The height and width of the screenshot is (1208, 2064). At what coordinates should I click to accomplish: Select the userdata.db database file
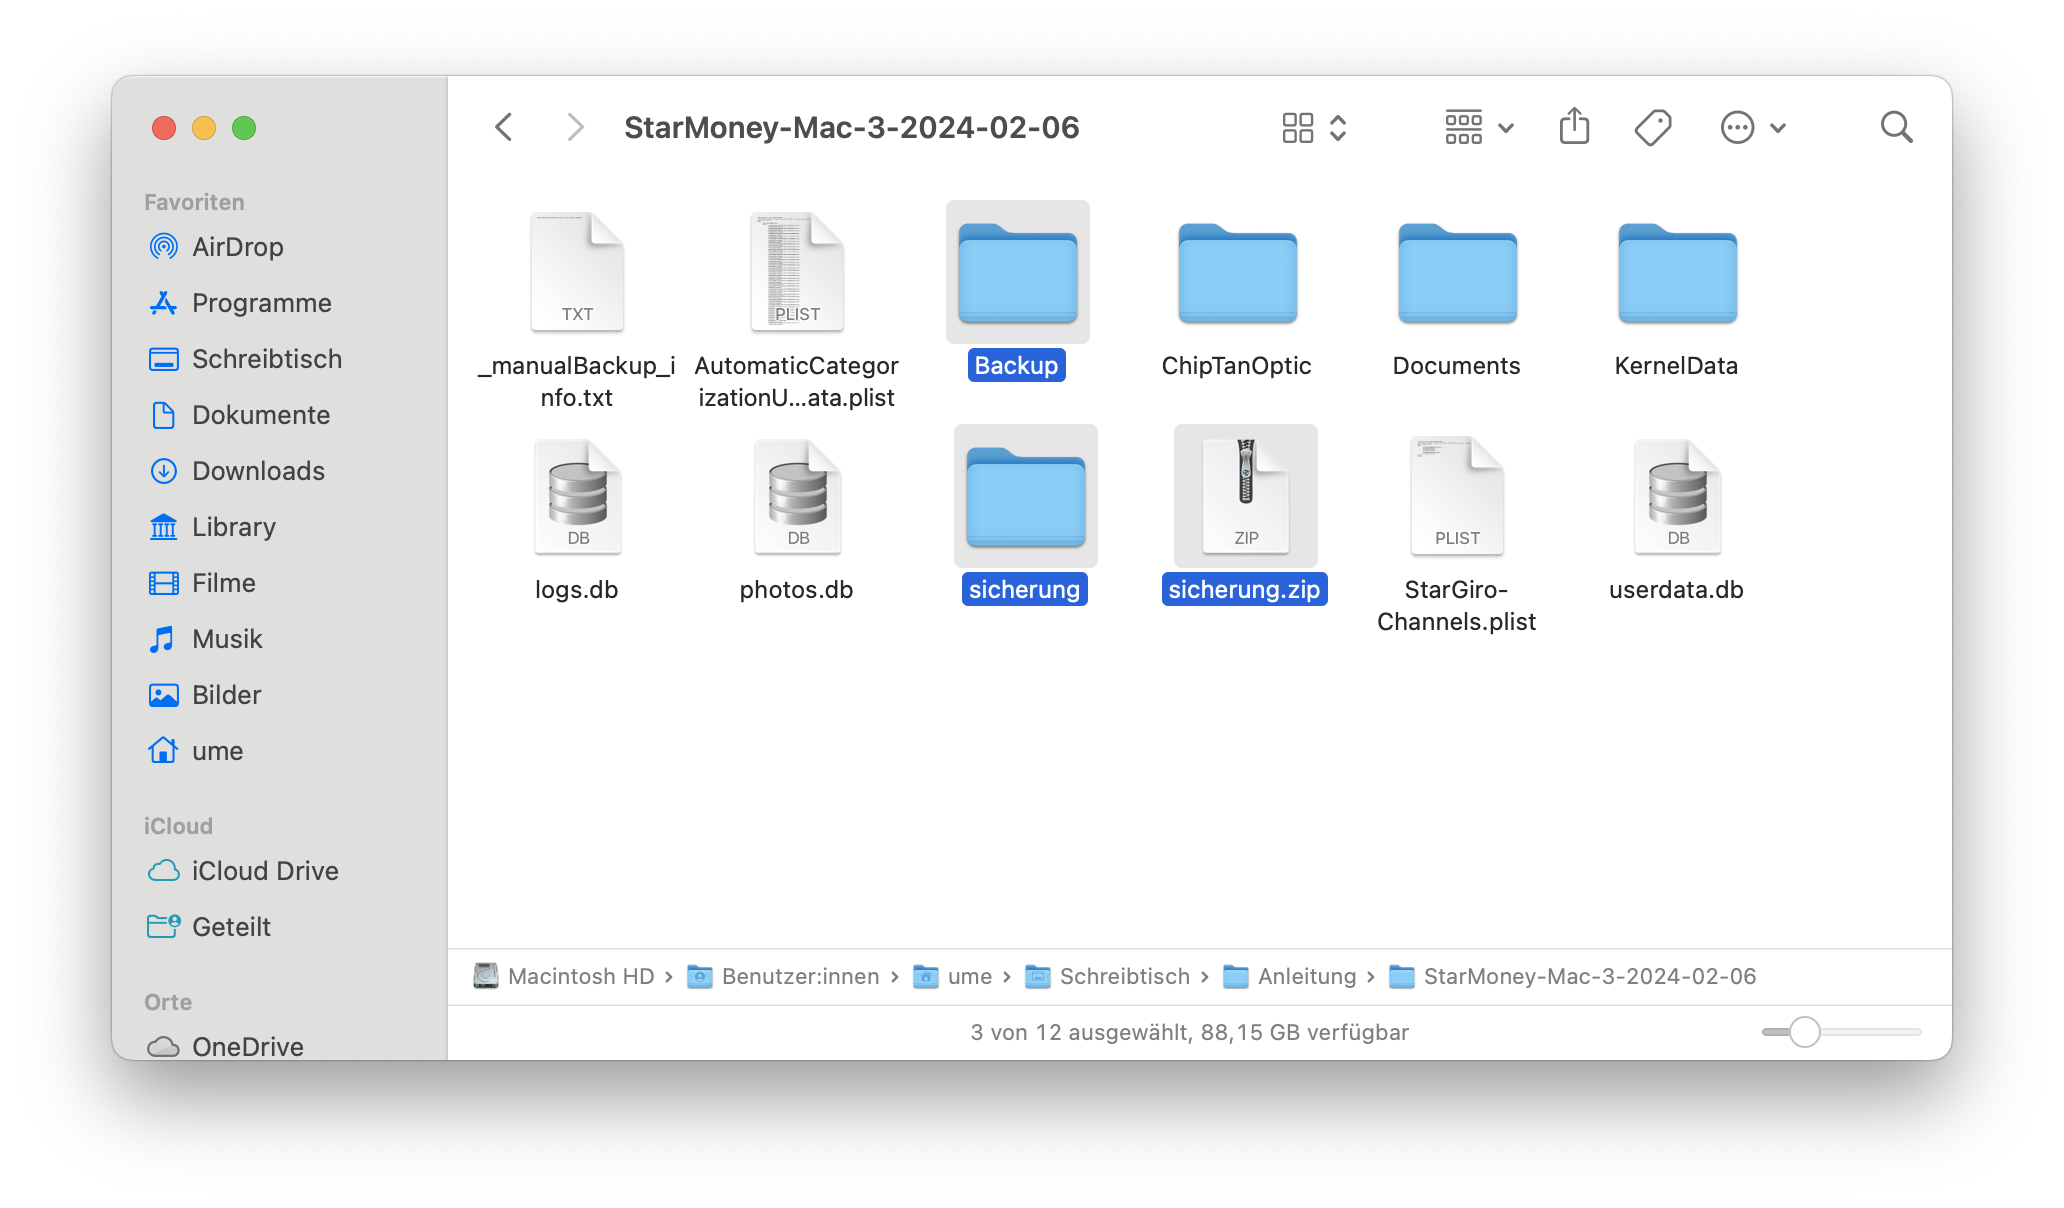click(x=1677, y=497)
